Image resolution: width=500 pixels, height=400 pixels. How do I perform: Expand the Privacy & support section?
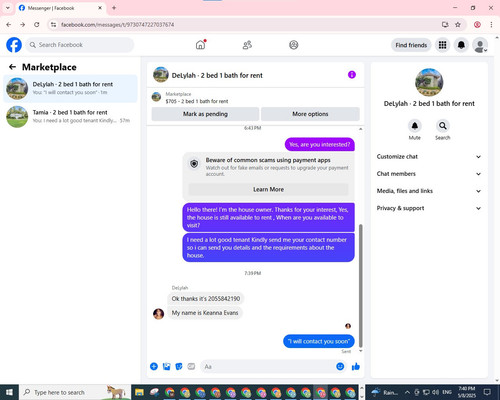coord(429,208)
